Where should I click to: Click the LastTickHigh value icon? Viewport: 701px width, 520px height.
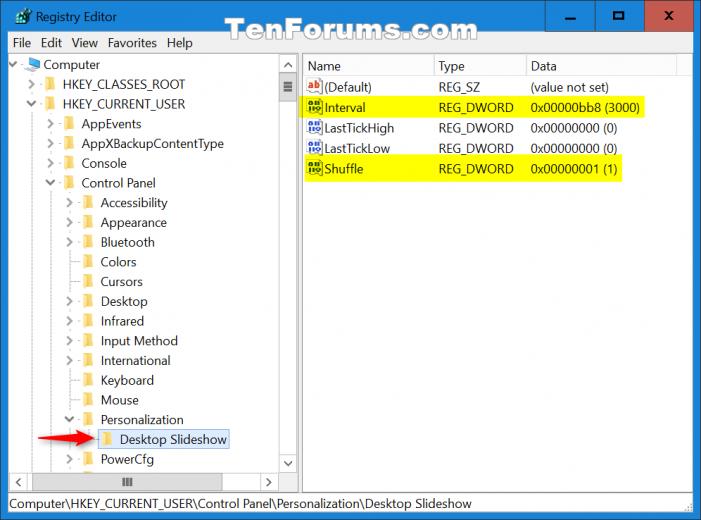314,128
